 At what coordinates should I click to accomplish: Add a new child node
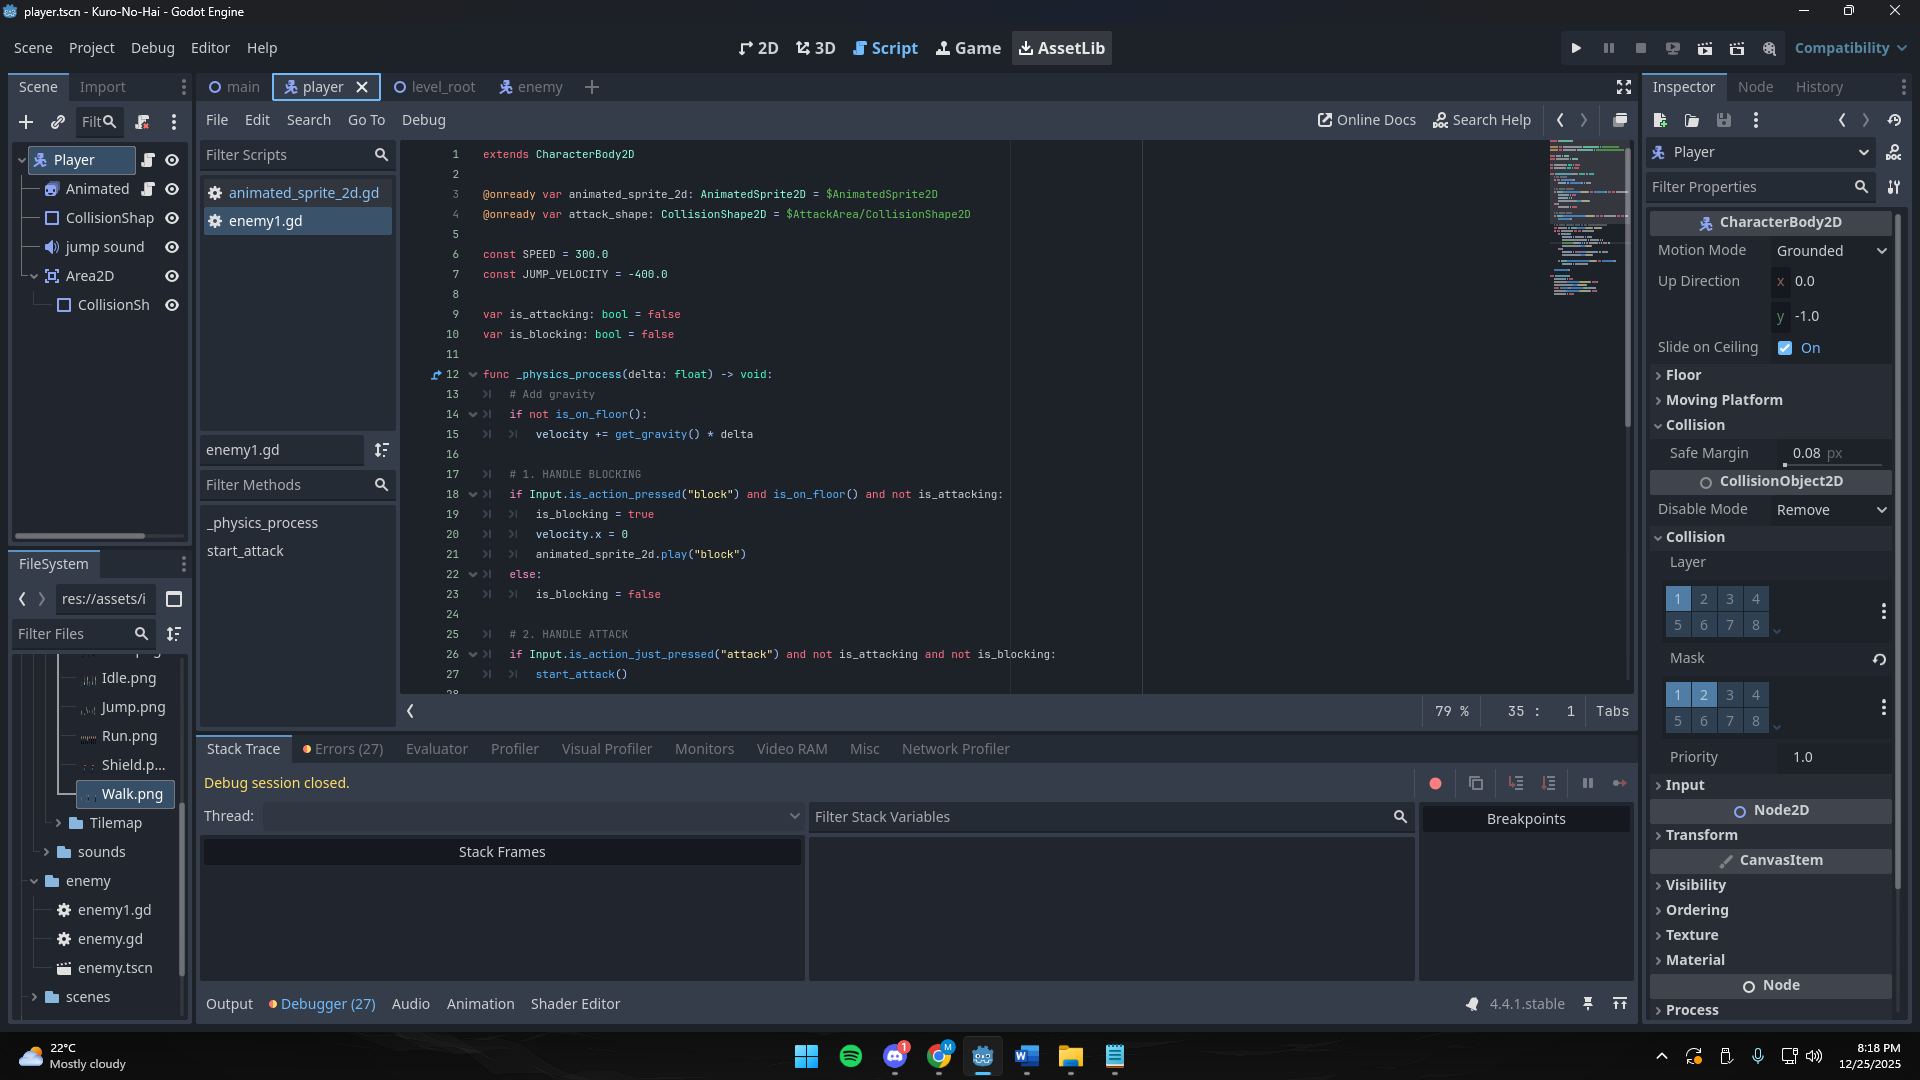[x=26, y=122]
